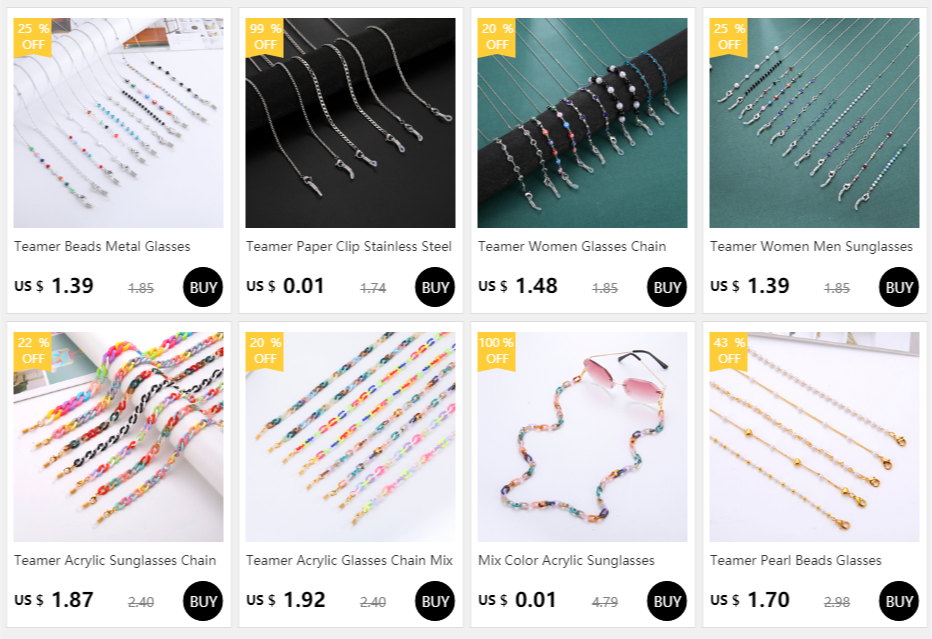Open the colorful Acrylic Sunglasses Chain image
The height and width of the screenshot is (639, 932).
(118, 436)
